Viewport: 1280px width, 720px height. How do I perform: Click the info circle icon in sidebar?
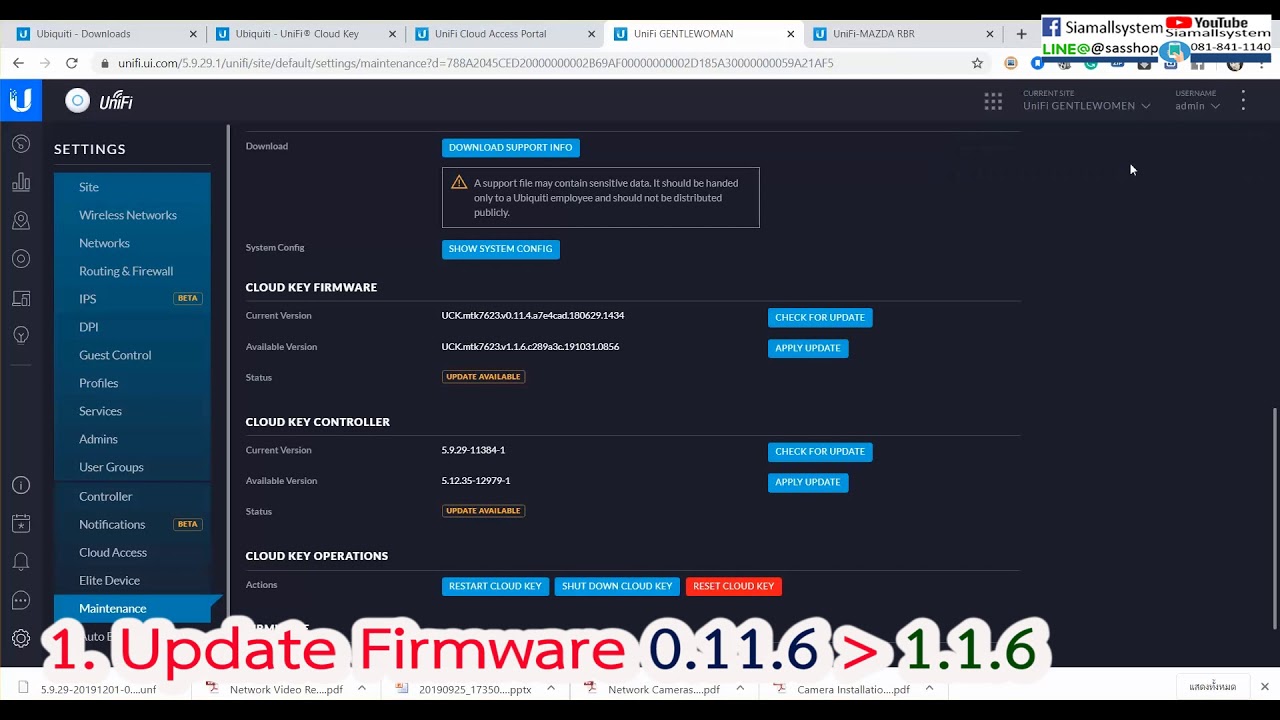click(x=21, y=485)
